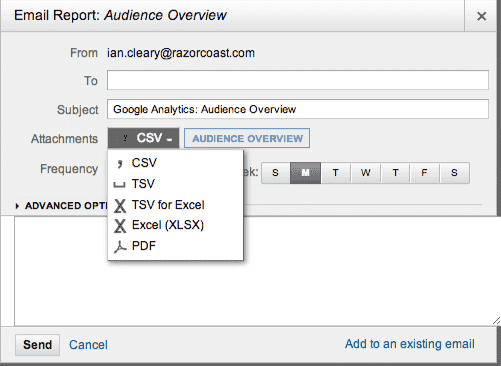Select the first S (Sunday) day button
Screen dimensions: 501x366
(x=275, y=173)
